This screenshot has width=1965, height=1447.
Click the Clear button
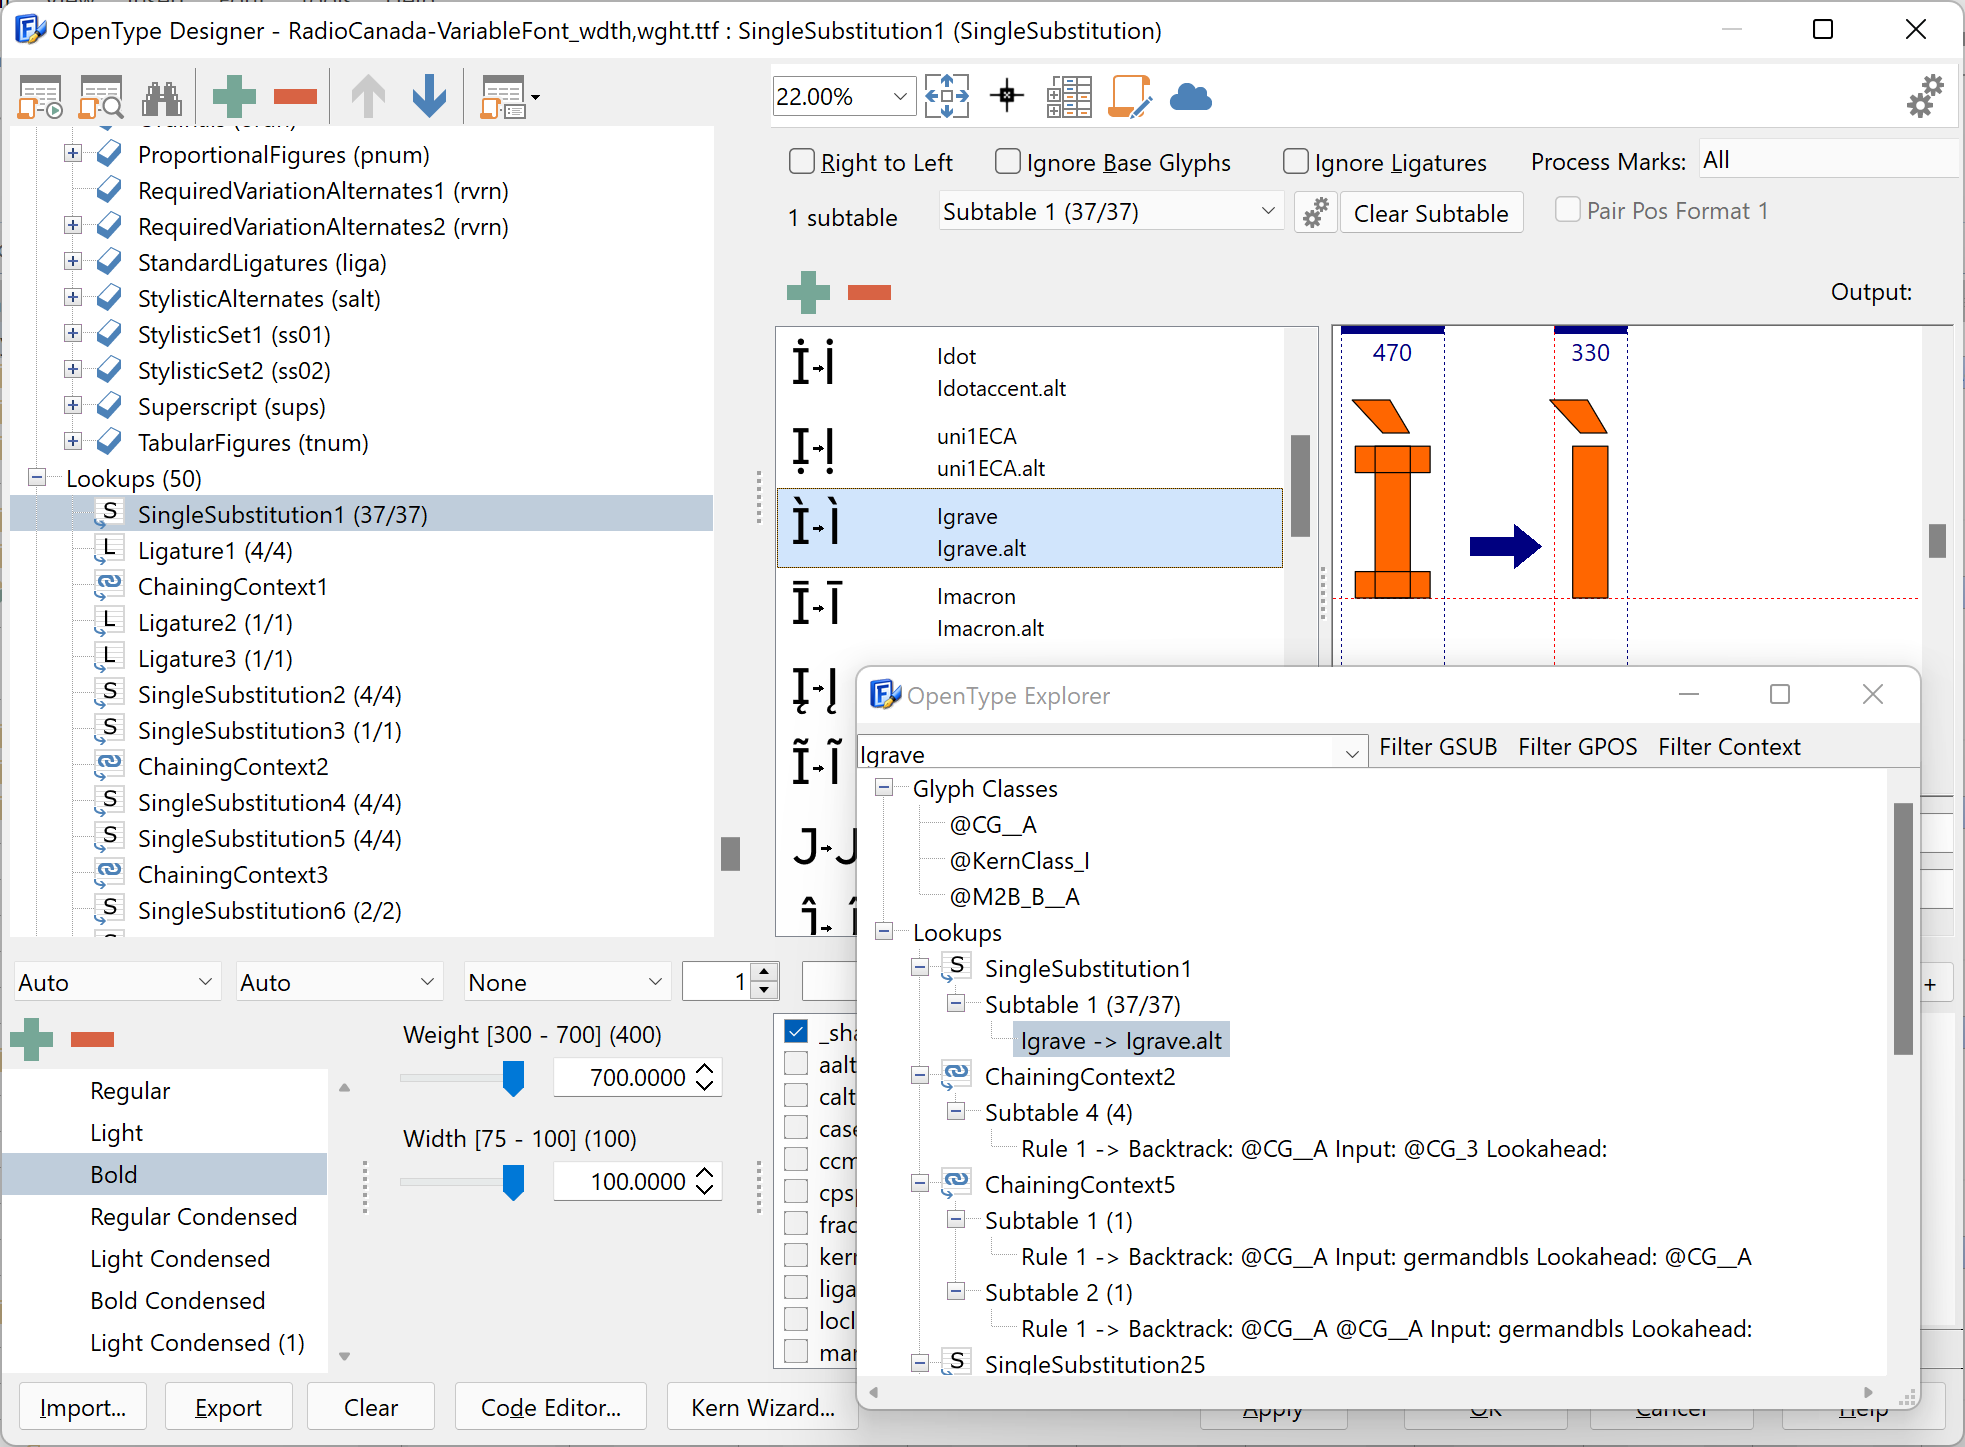pos(371,1407)
